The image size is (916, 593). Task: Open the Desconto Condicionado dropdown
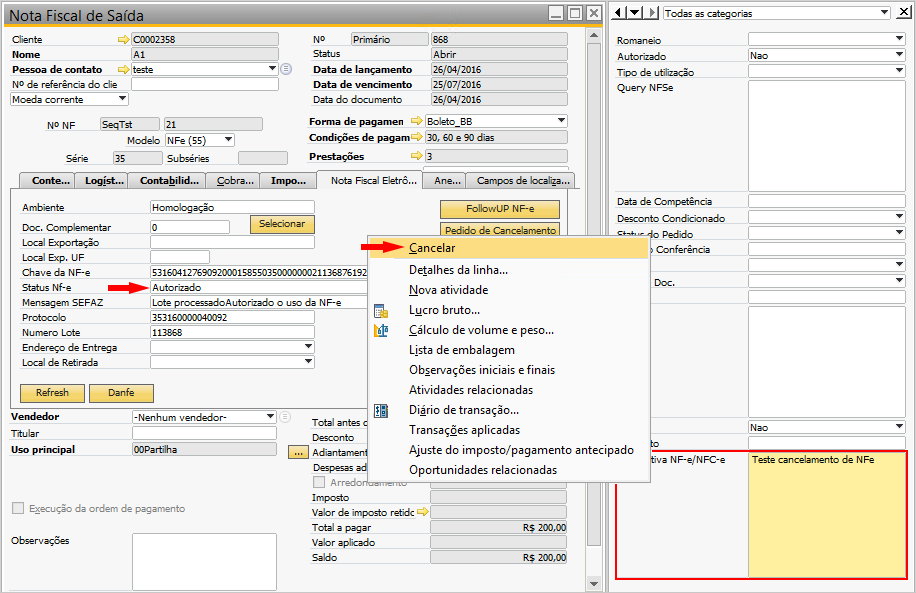coord(899,217)
